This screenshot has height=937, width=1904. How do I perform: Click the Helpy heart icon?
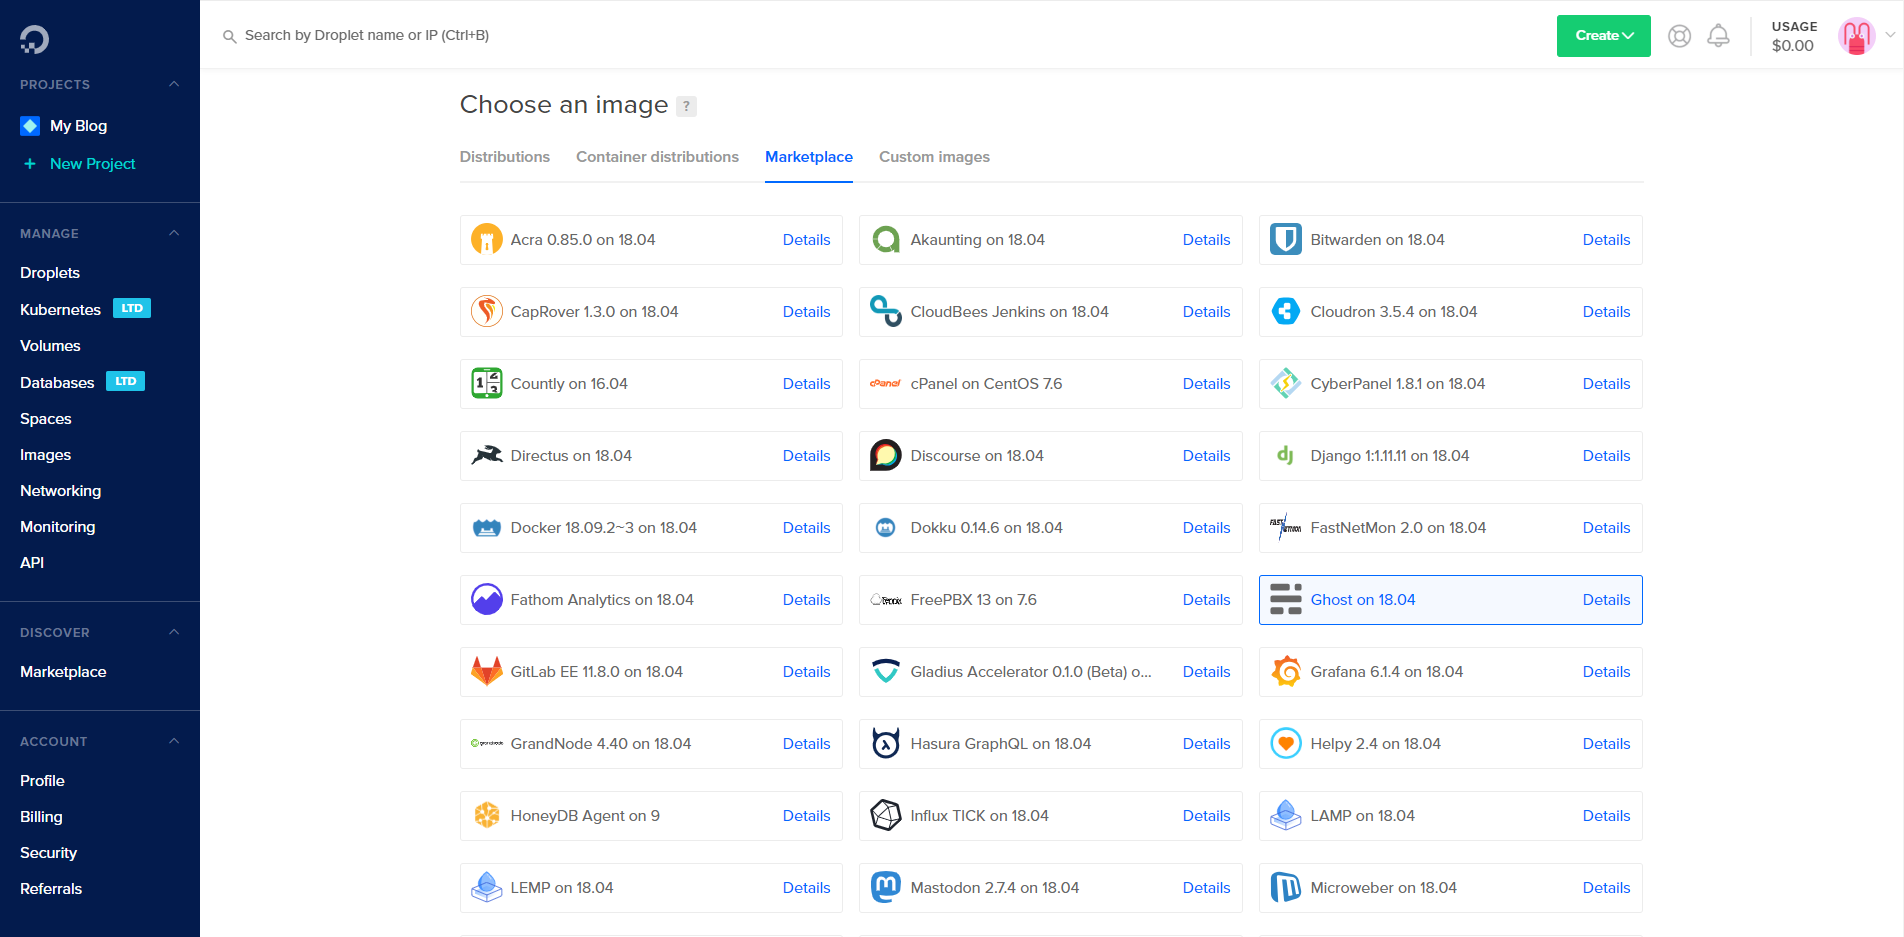click(1286, 744)
